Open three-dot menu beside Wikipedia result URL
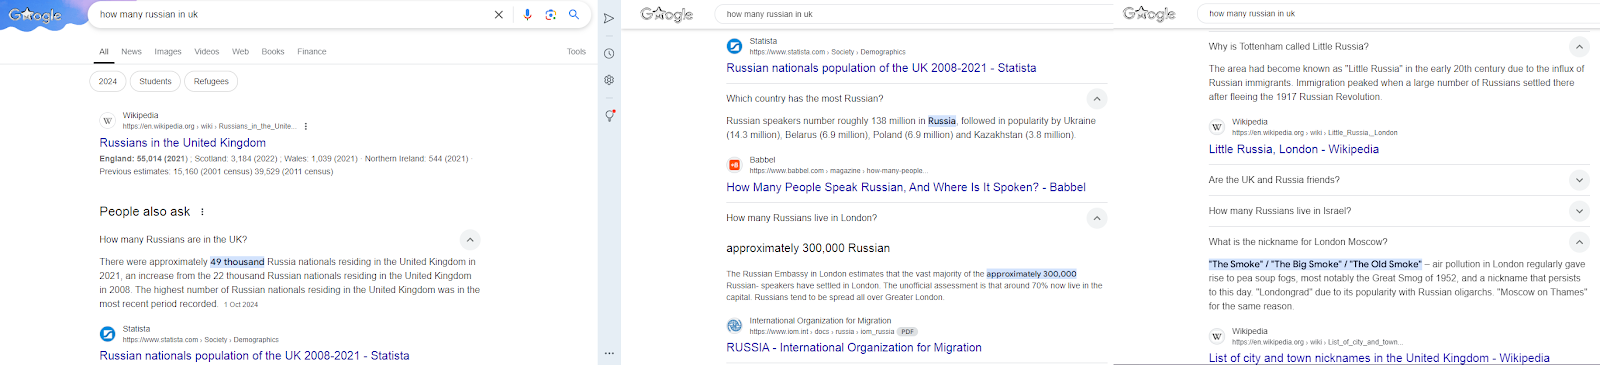 coord(306,126)
